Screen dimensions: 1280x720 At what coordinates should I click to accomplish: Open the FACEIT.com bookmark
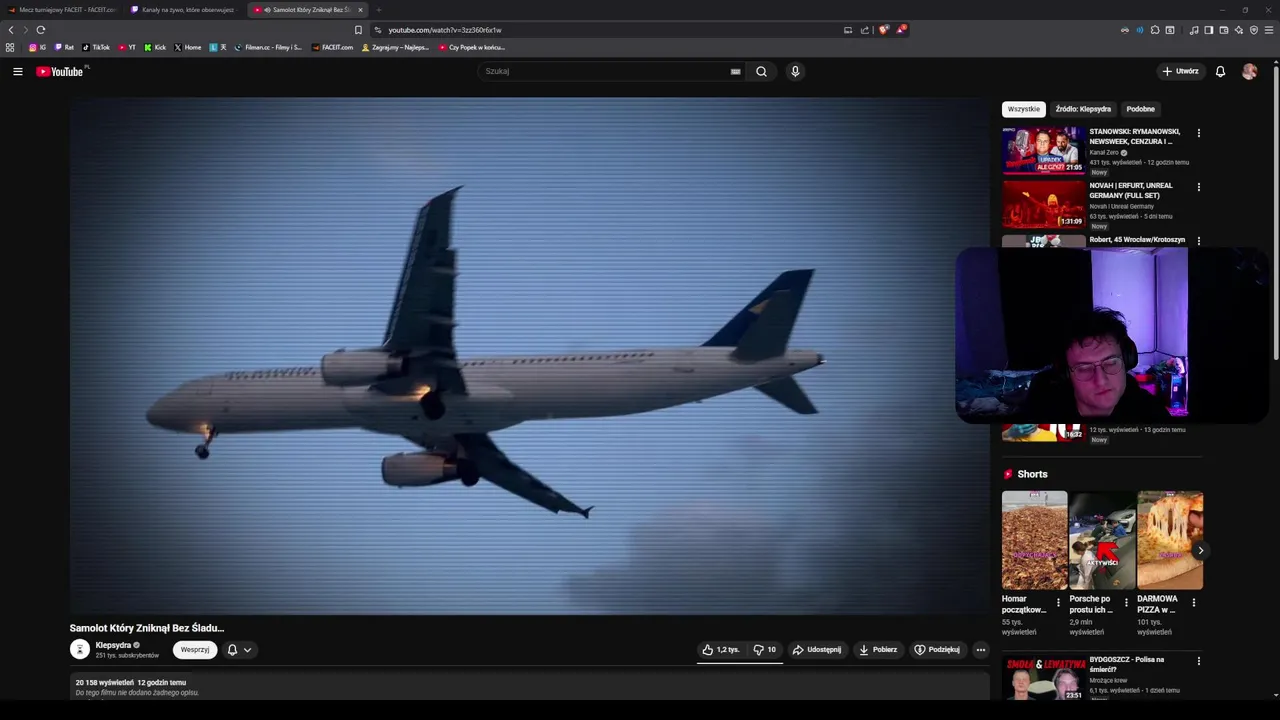tap(333, 47)
